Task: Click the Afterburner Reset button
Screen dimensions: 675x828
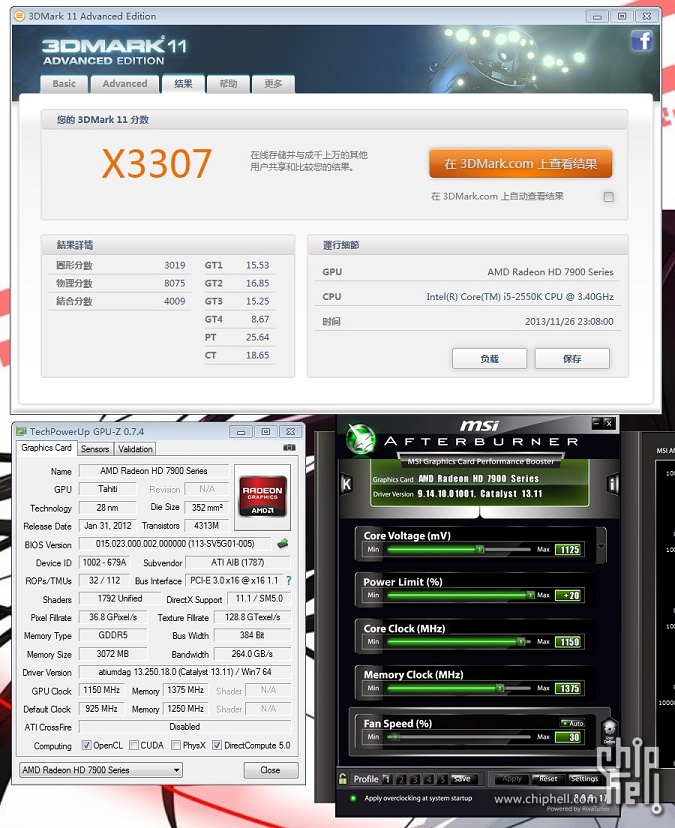Action: pyautogui.click(x=548, y=779)
